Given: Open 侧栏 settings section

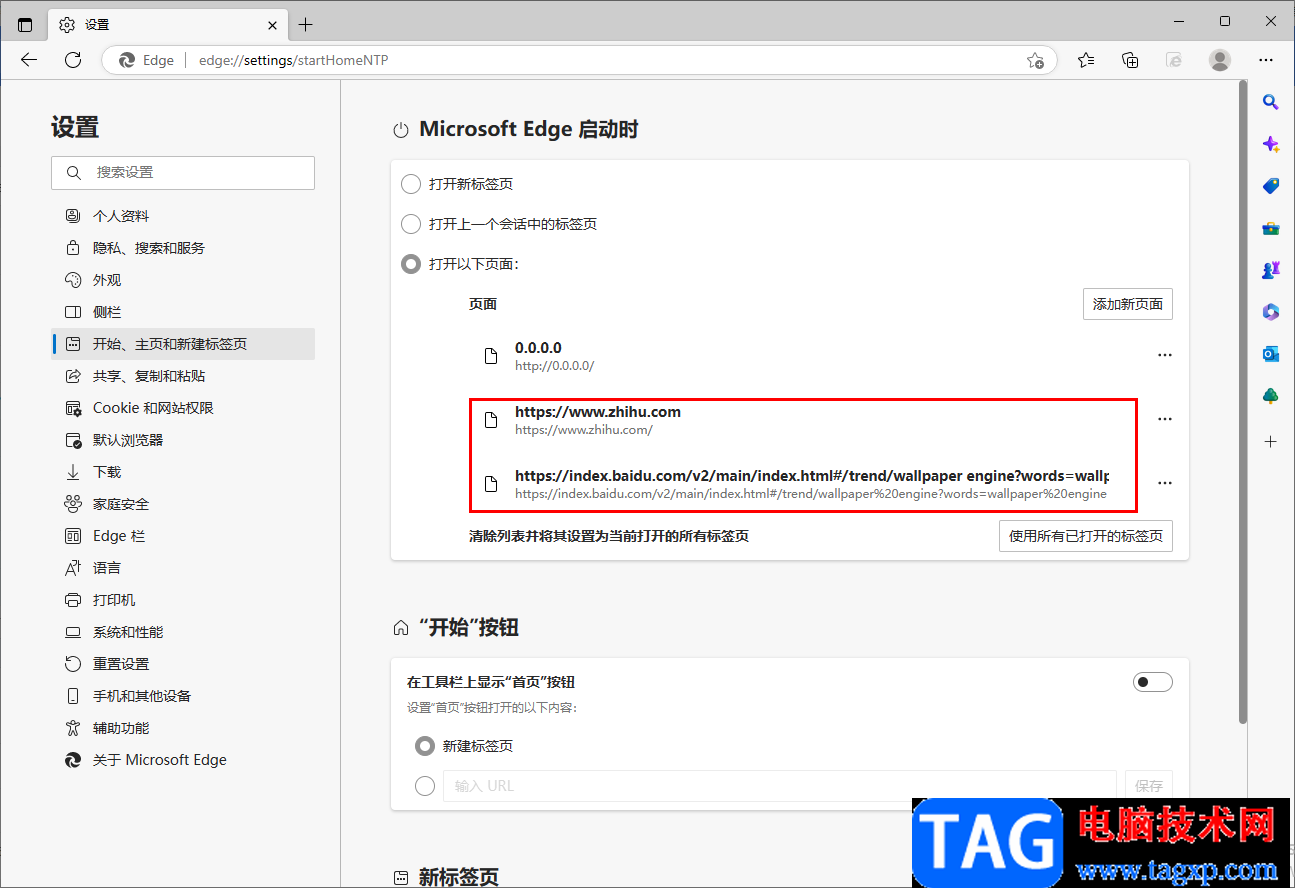Looking at the screenshot, I should [183, 312].
